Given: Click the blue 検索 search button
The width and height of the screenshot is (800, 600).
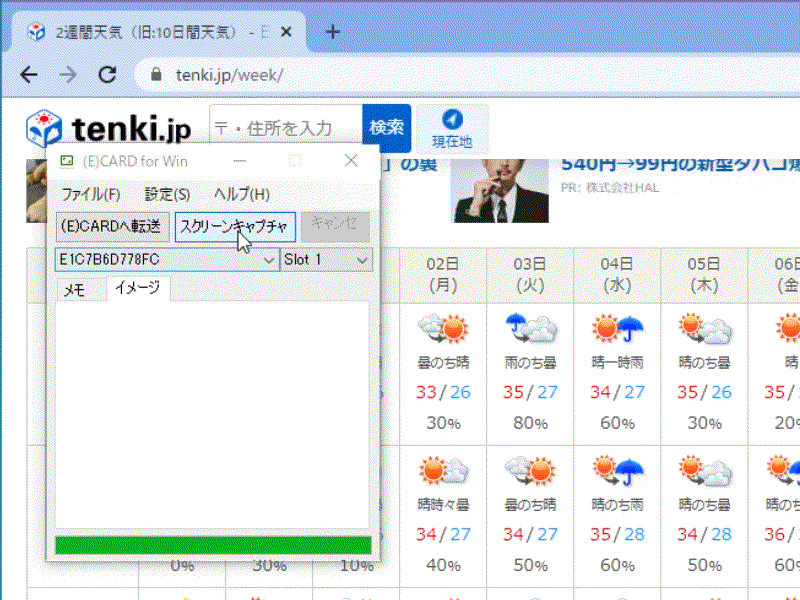Looking at the screenshot, I should pyautogui.click(x=387, y=128).
